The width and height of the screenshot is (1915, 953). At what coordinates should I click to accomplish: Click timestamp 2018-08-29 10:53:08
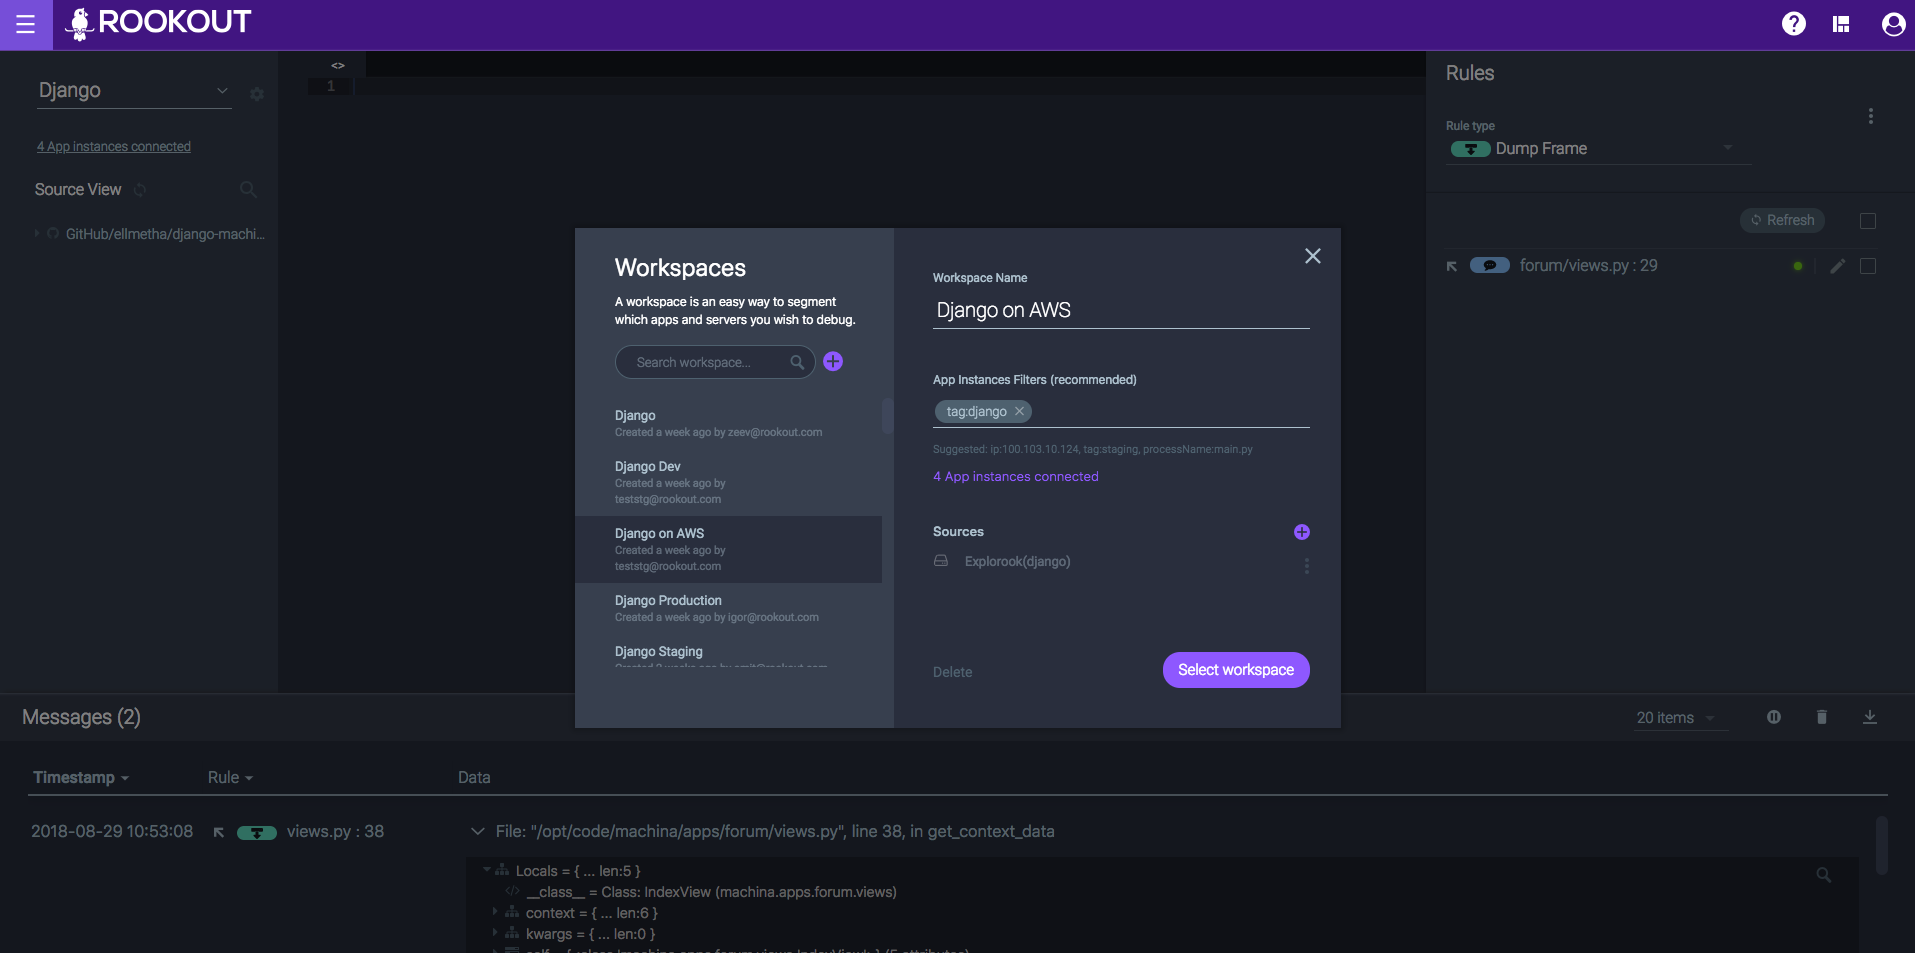click(112, 832)
